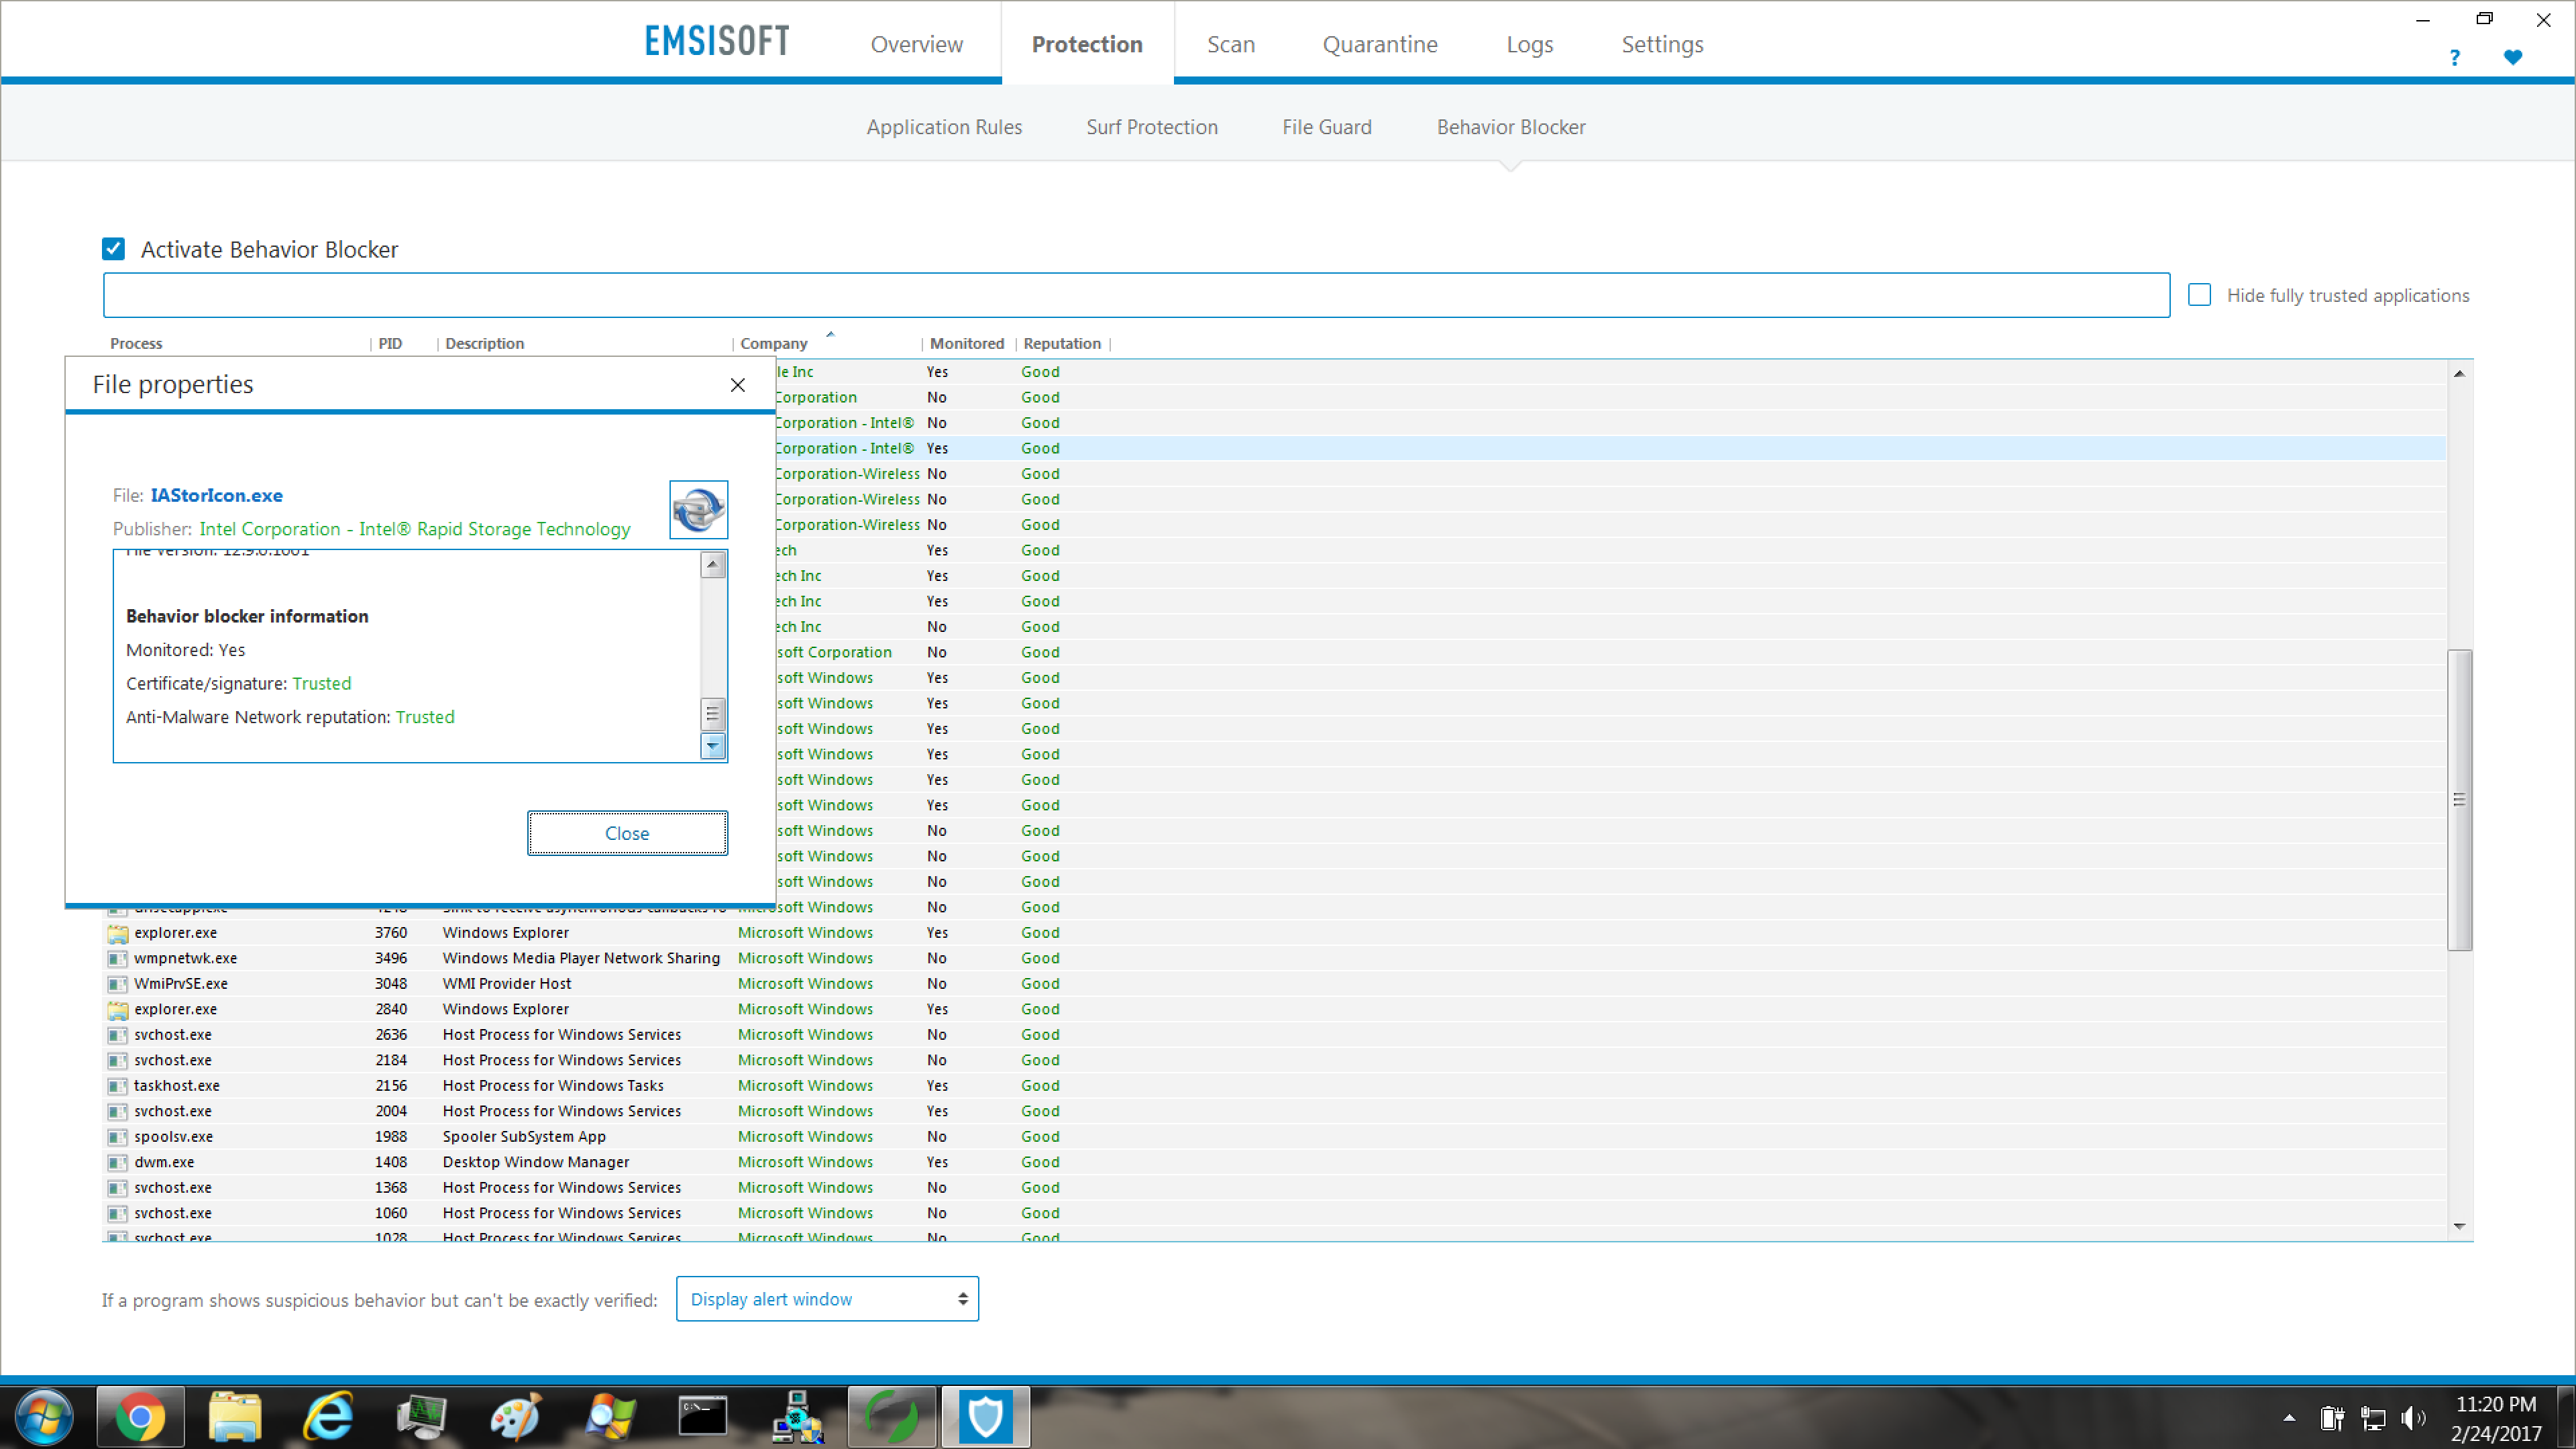Click the process search input field
Screen dimensions: 2576x1449
point(1135,295)
